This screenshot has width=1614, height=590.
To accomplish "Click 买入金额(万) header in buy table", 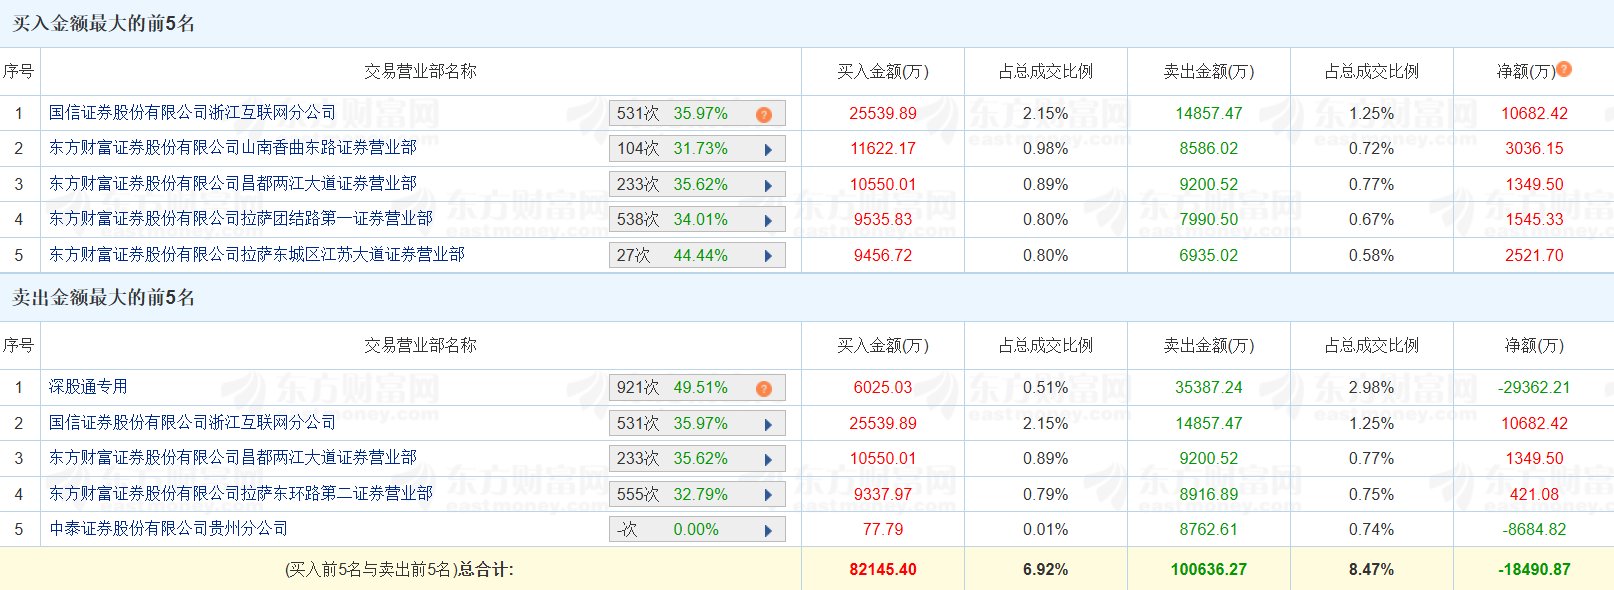I will [882, 72].
